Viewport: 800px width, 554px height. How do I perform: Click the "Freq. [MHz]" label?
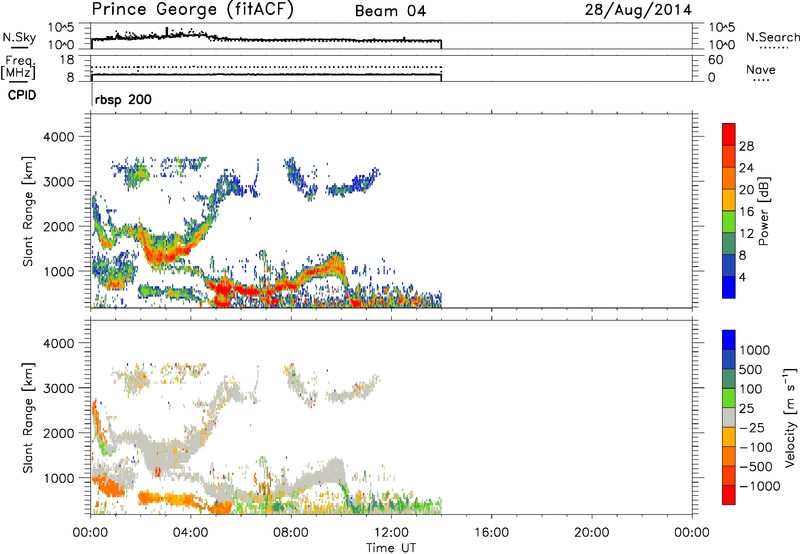18,67
